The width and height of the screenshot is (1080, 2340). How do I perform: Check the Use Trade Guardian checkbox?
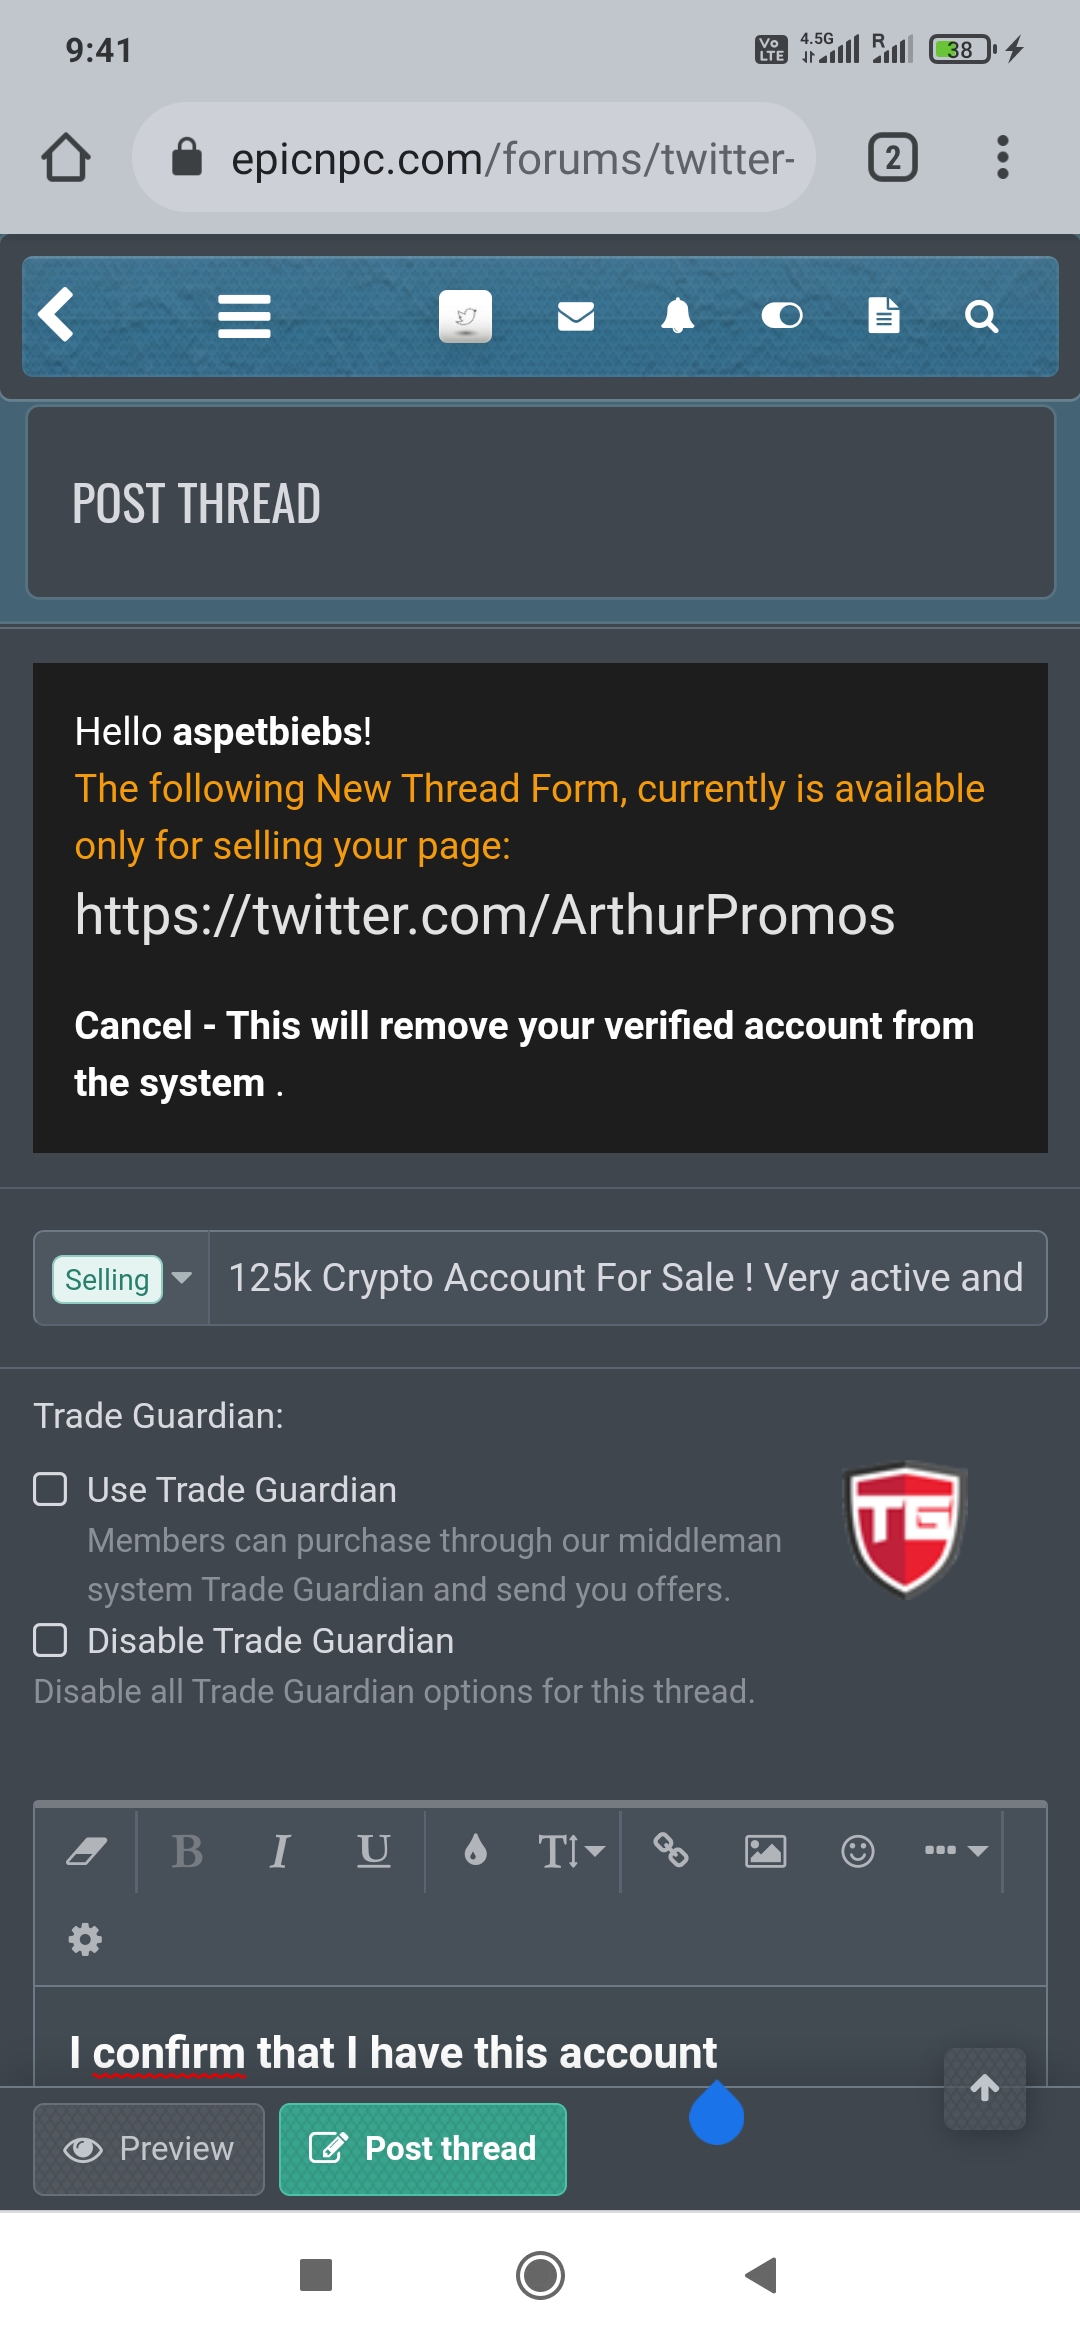50,1489
